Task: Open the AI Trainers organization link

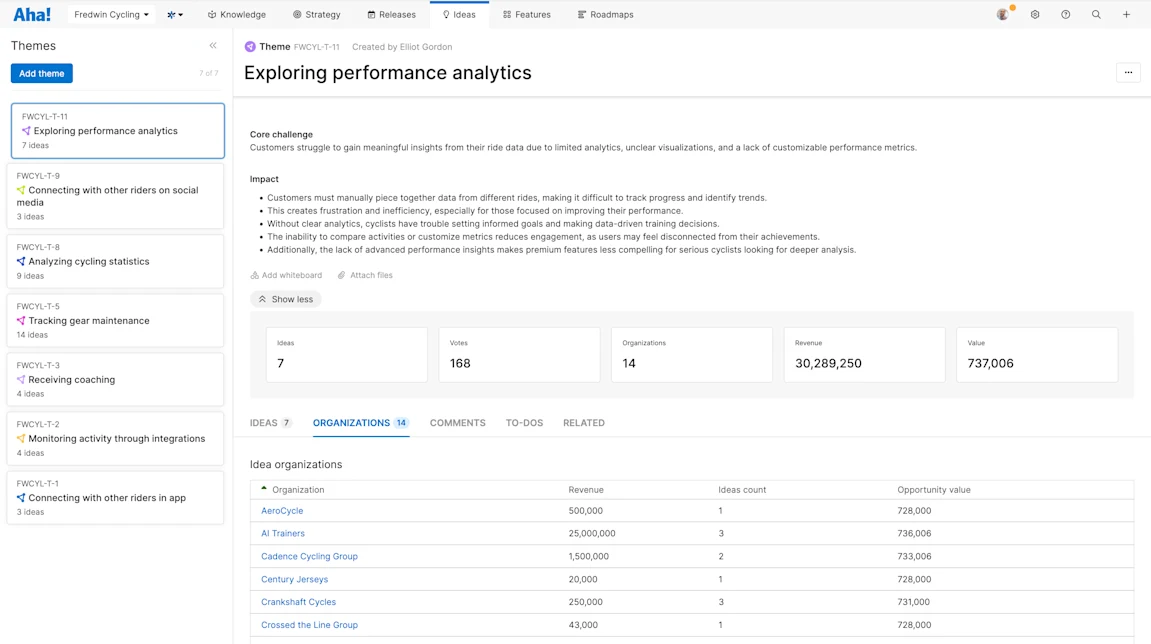Action: 283,533
